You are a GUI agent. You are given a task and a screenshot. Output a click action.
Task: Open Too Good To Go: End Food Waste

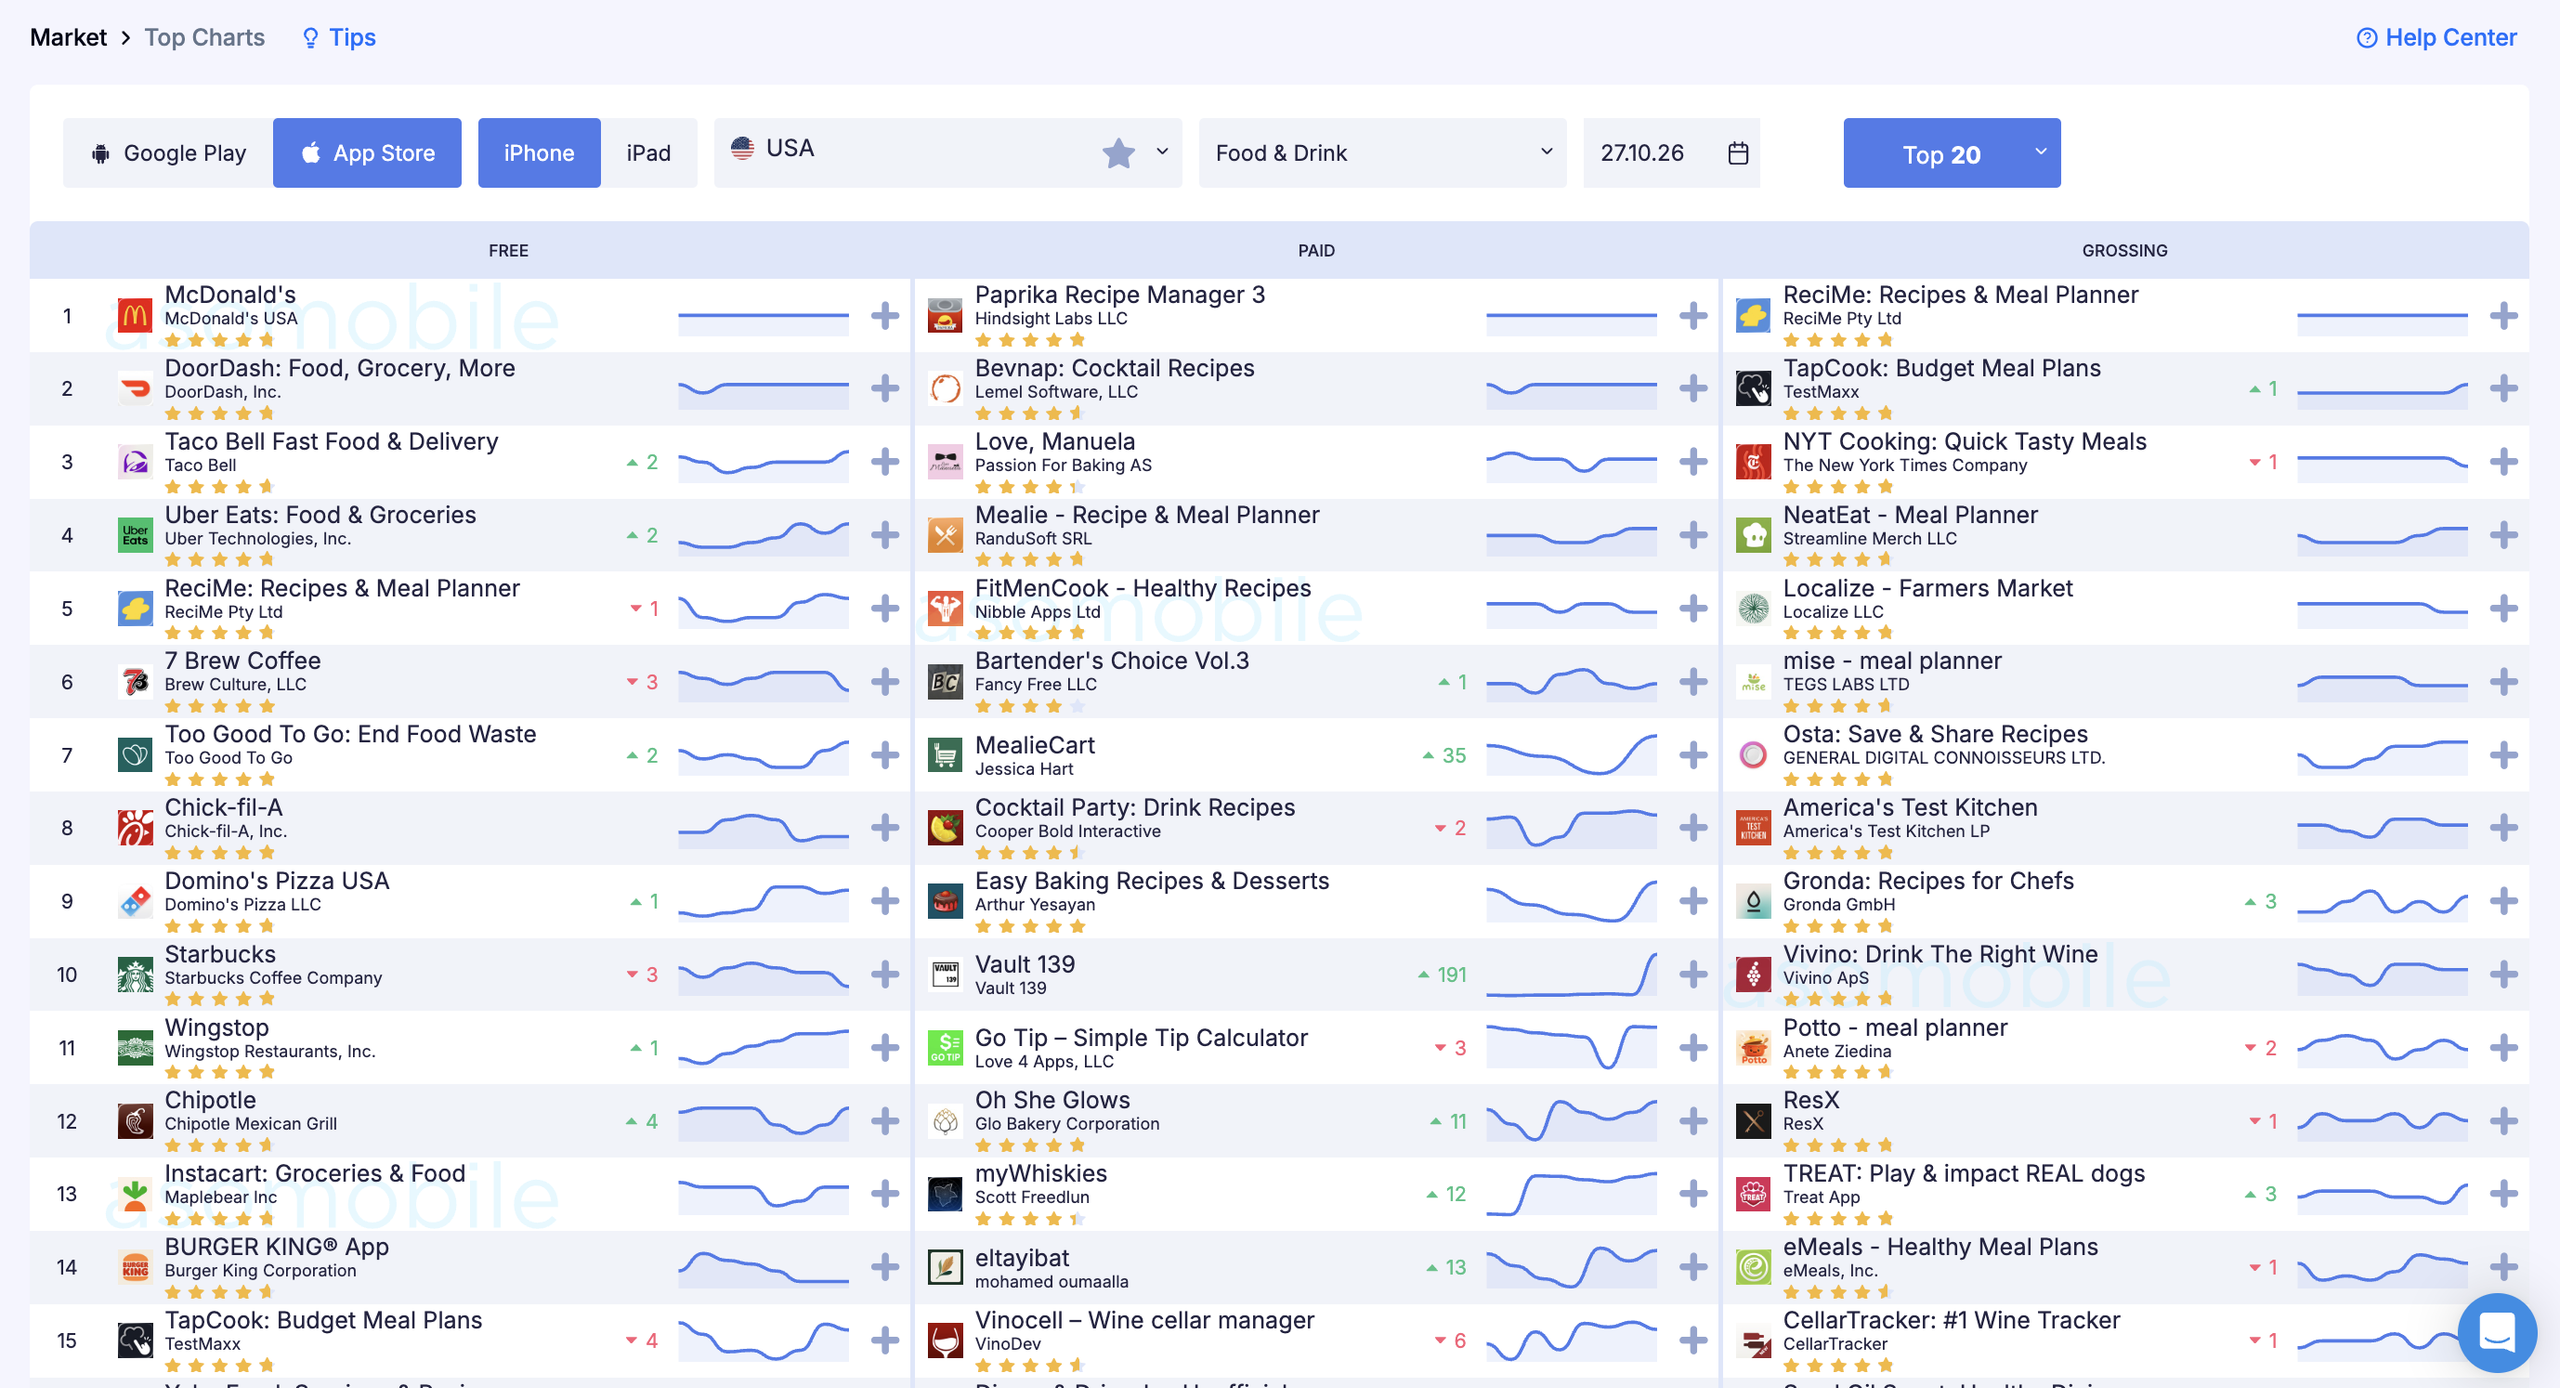tap(350, 734)
